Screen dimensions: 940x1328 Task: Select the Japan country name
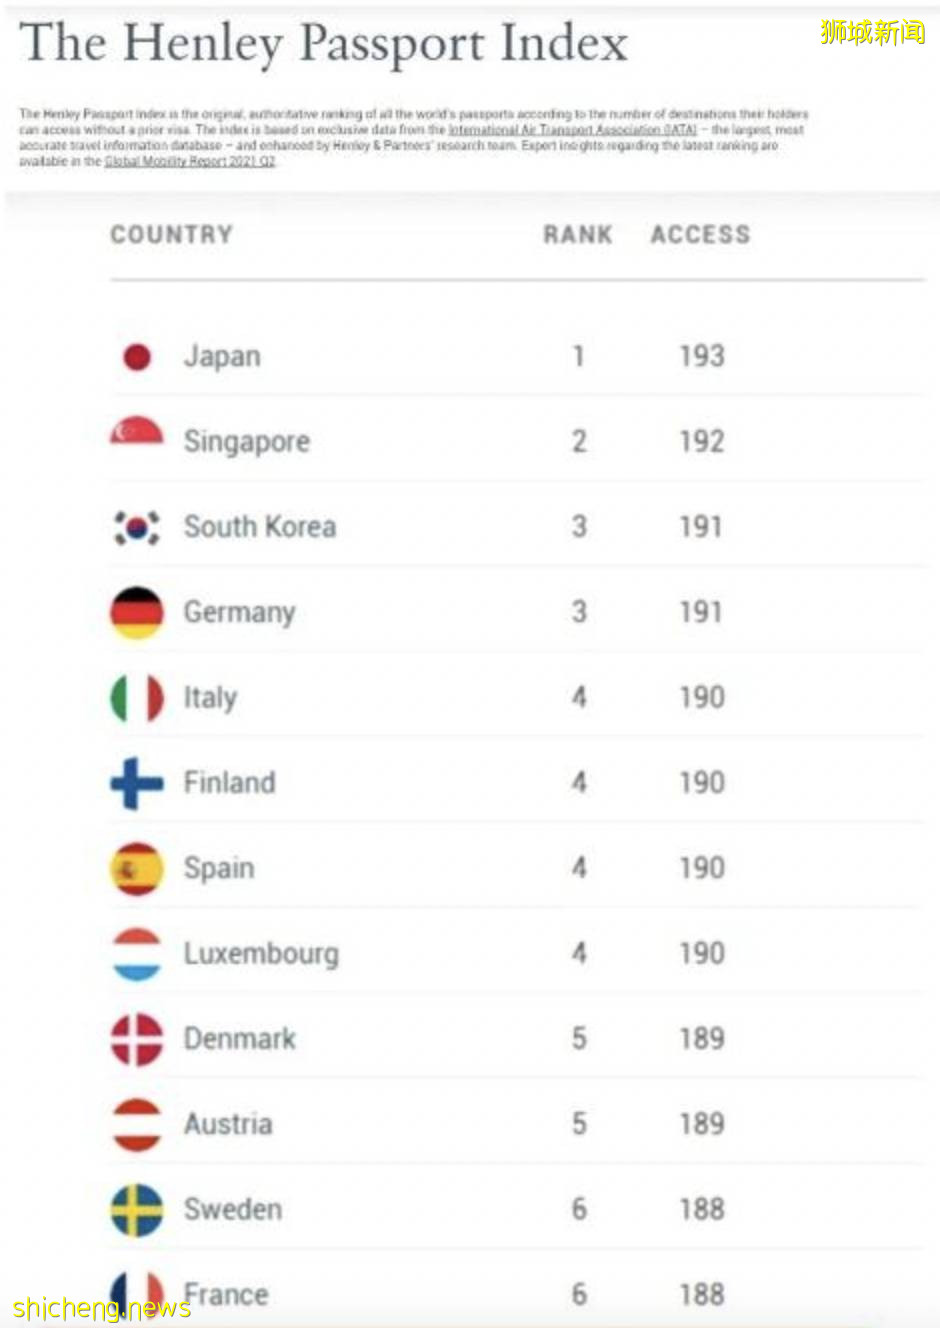click(x=222, y=357)
